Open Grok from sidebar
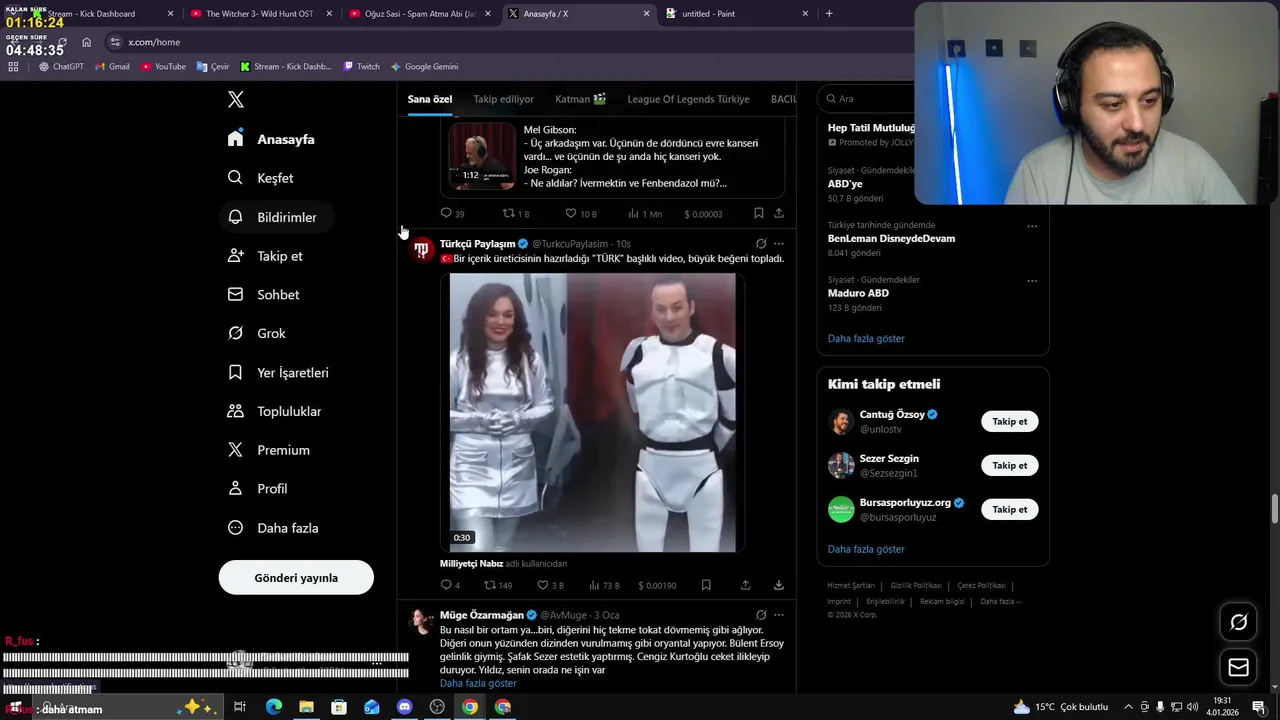The image size is (1280, 720). (x=257, y=333)
